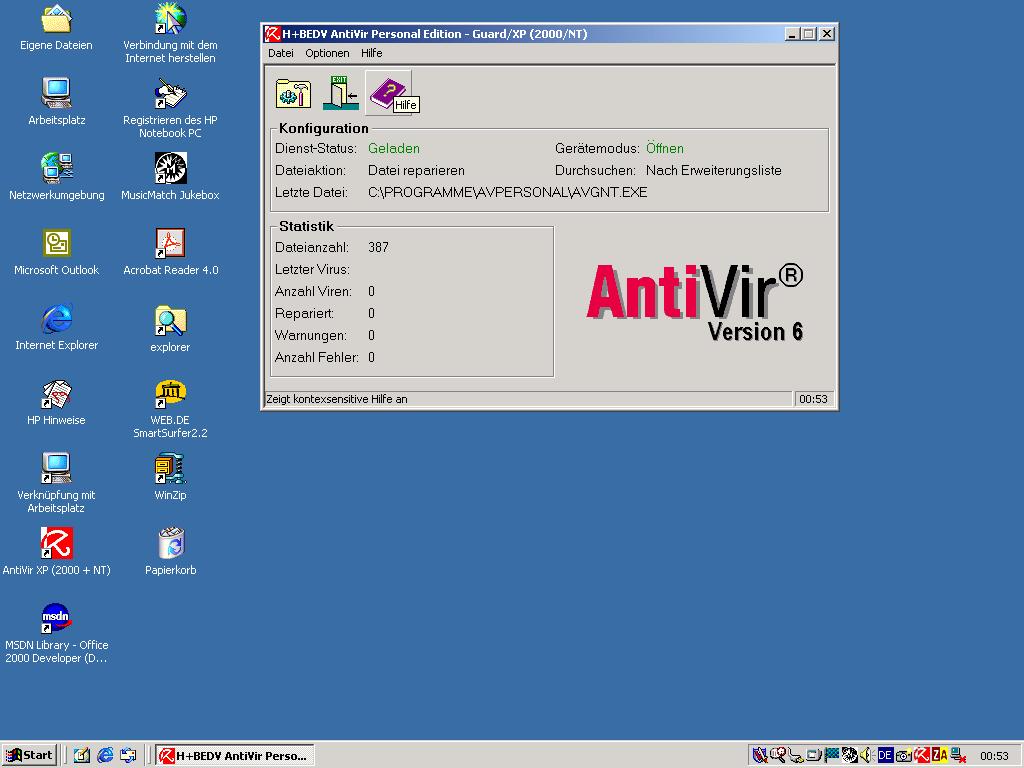
Task: Click the Warnungen label
Action: click(x=311, y=336)
